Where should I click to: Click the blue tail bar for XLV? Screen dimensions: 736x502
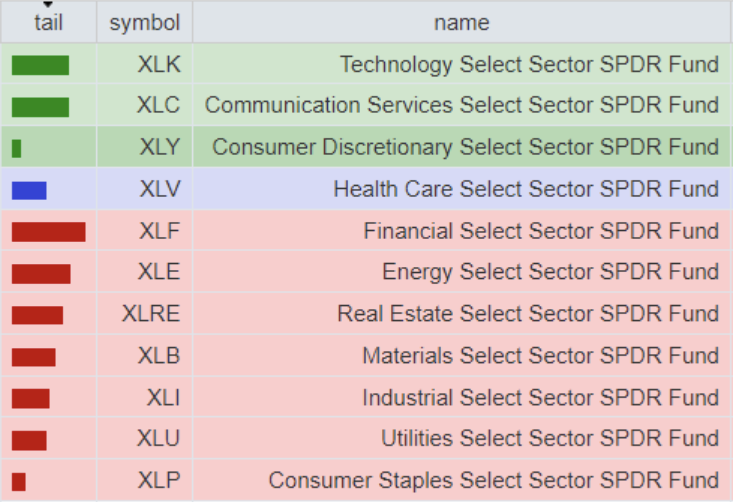pyautogui.click(x=29, y=190)
